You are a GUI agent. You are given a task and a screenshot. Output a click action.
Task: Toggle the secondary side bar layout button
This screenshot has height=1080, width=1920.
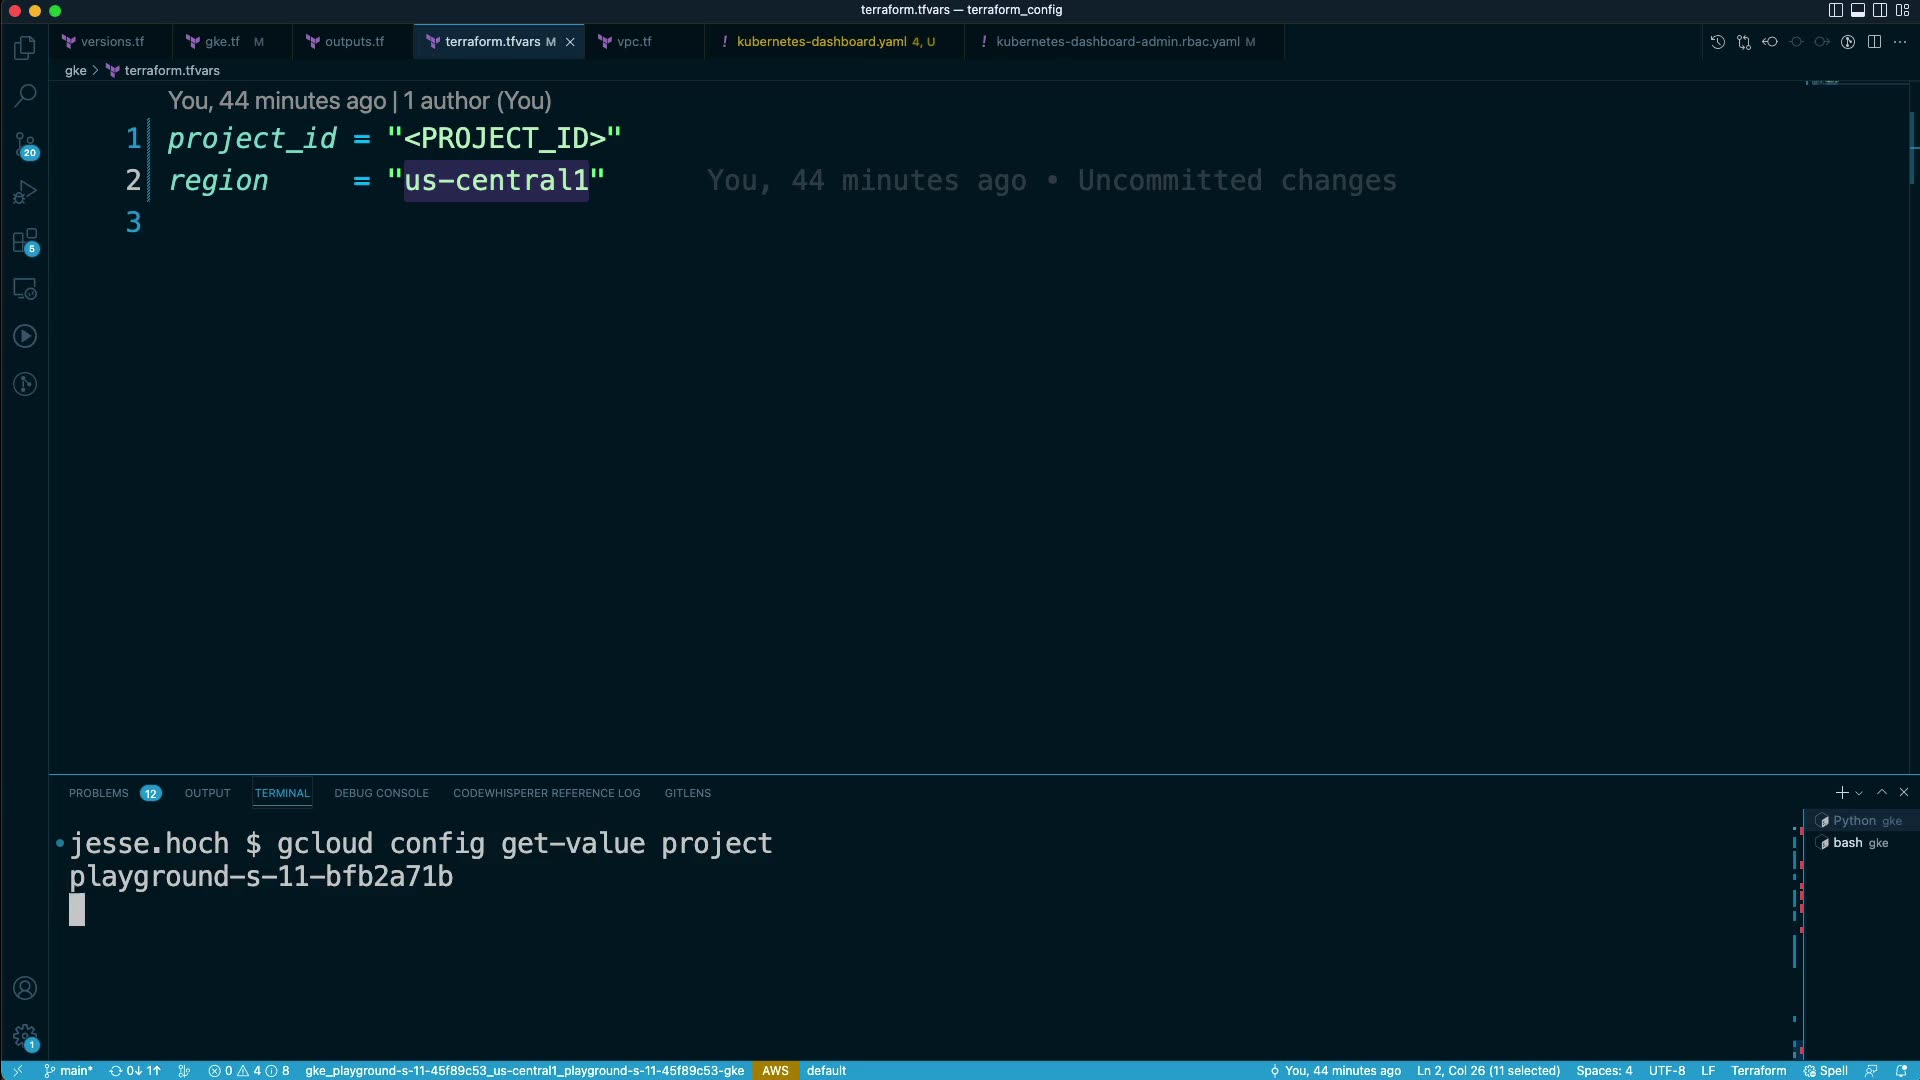(x=1880, y=10)
